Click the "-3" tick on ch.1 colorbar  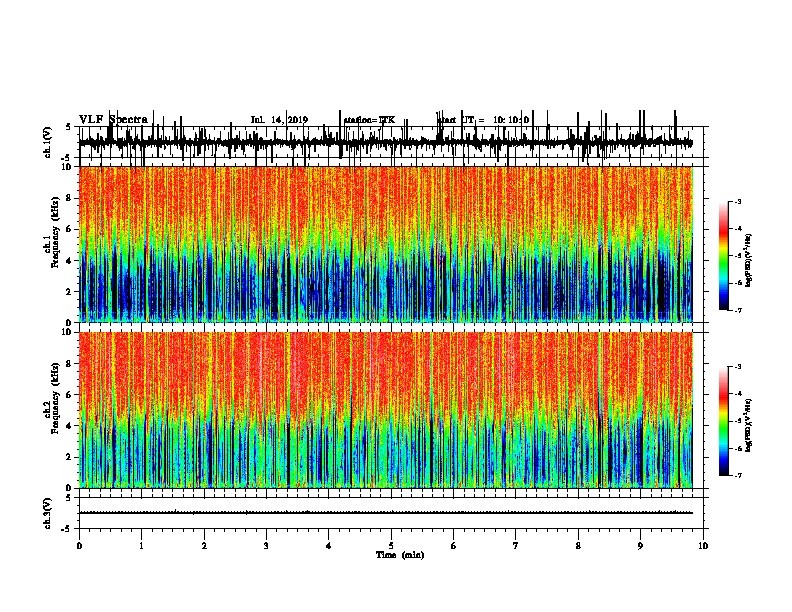pyautogui.click(x=737, y=201)
